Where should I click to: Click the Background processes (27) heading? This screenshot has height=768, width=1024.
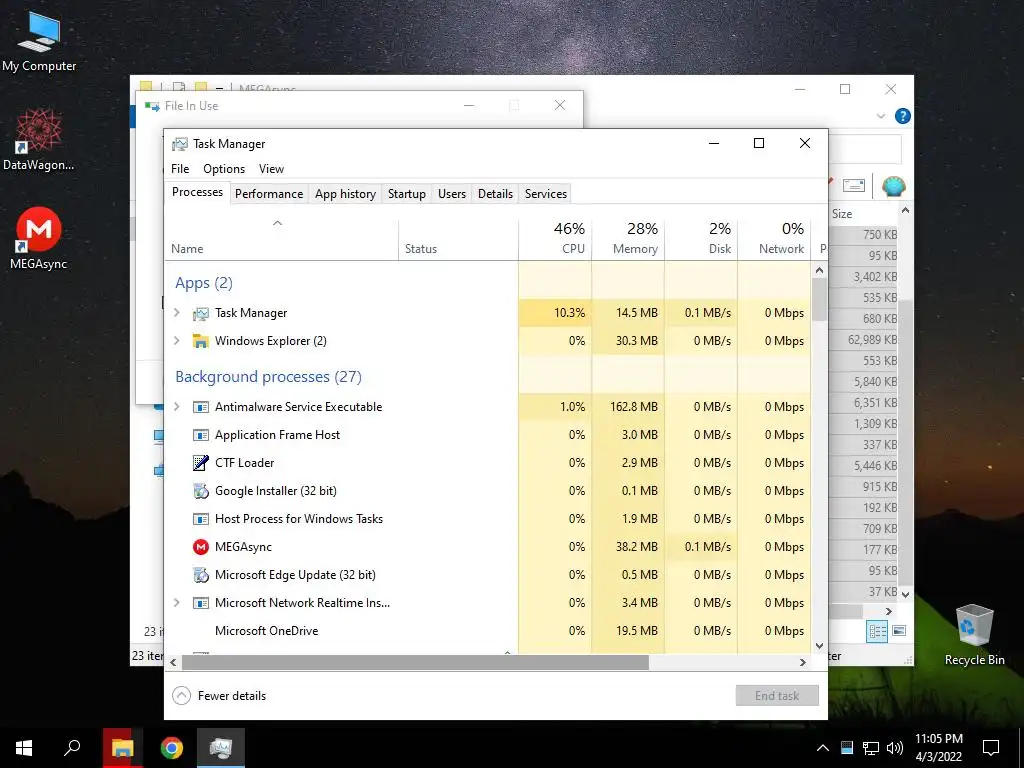[x=268, y=377]
